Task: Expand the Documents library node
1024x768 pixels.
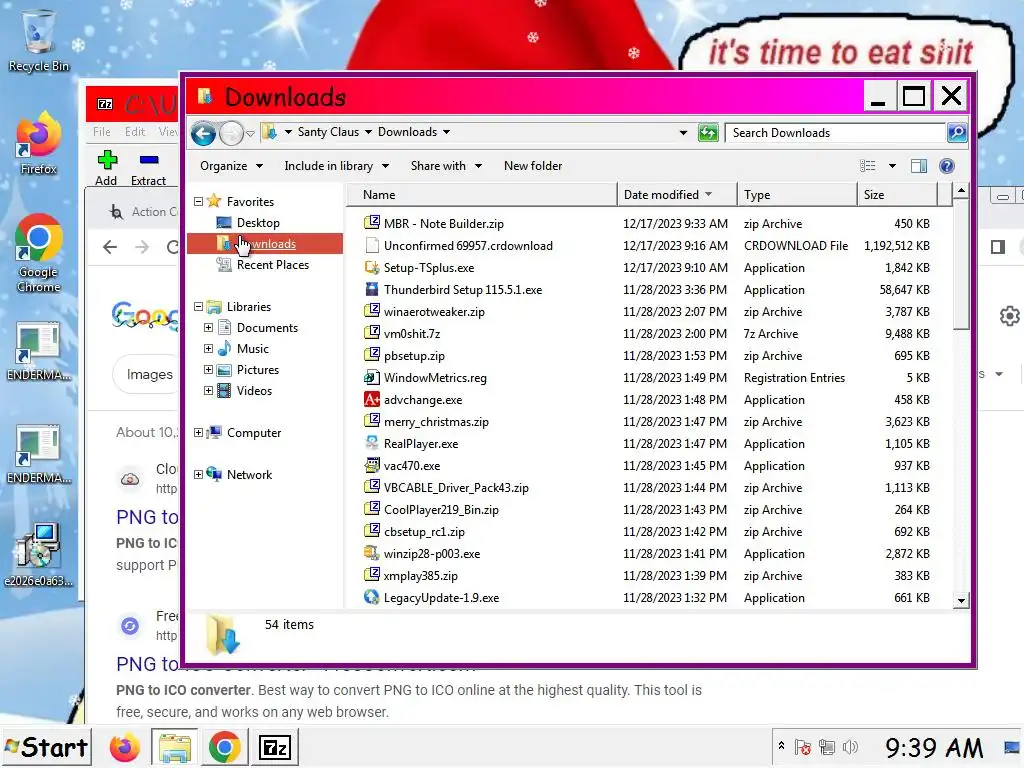Action: pyautogui.click(x=208, y=328)
